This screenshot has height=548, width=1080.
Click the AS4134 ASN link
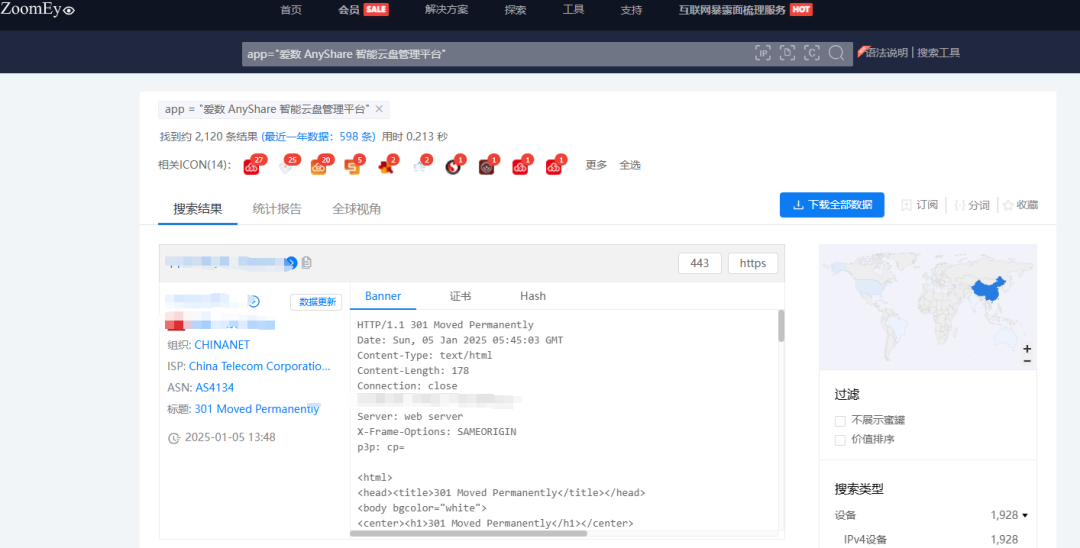click(x=215, y=388)
